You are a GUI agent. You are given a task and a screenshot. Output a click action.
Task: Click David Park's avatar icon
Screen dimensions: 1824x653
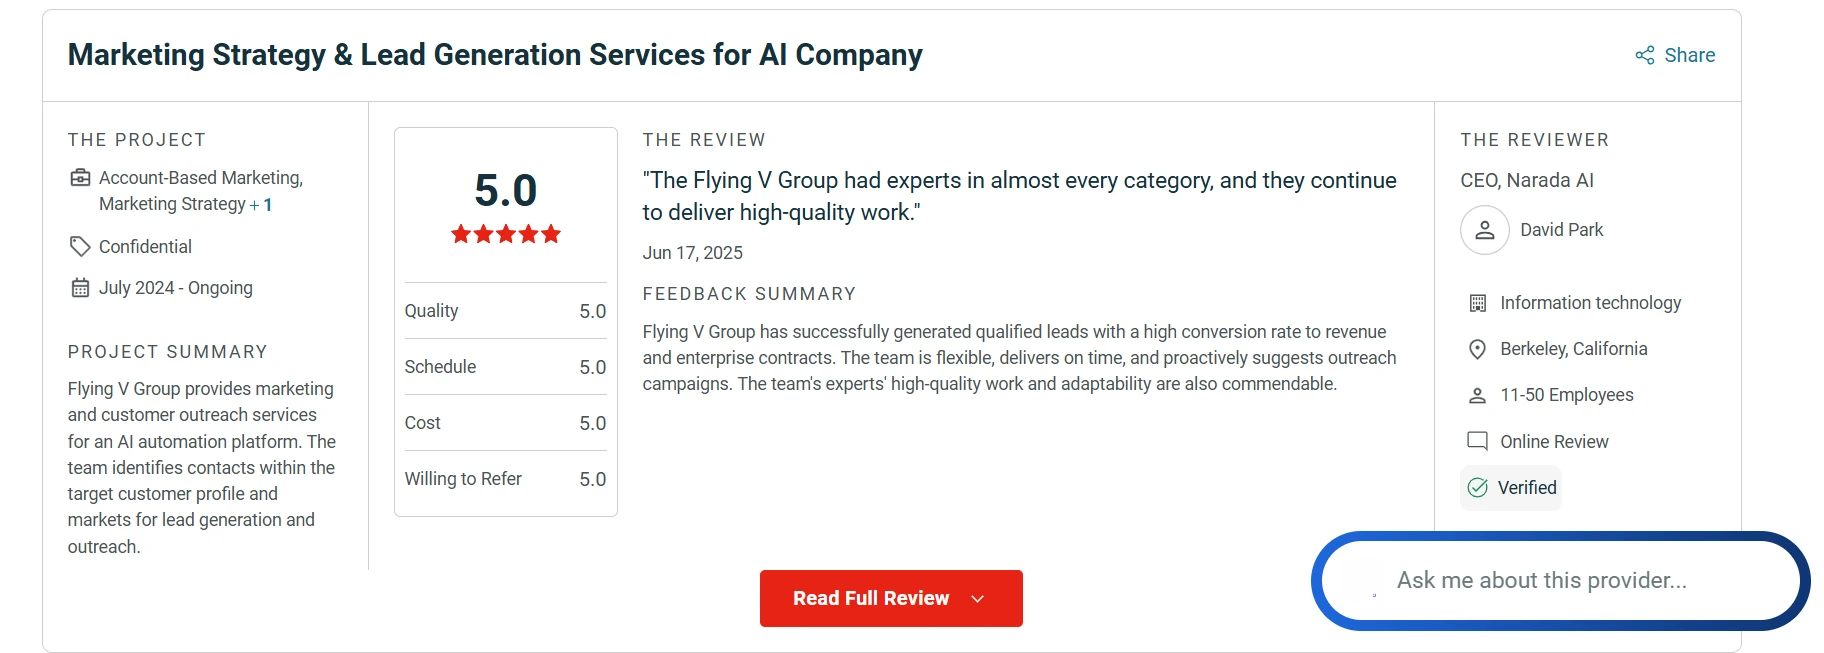[1485, 230]
